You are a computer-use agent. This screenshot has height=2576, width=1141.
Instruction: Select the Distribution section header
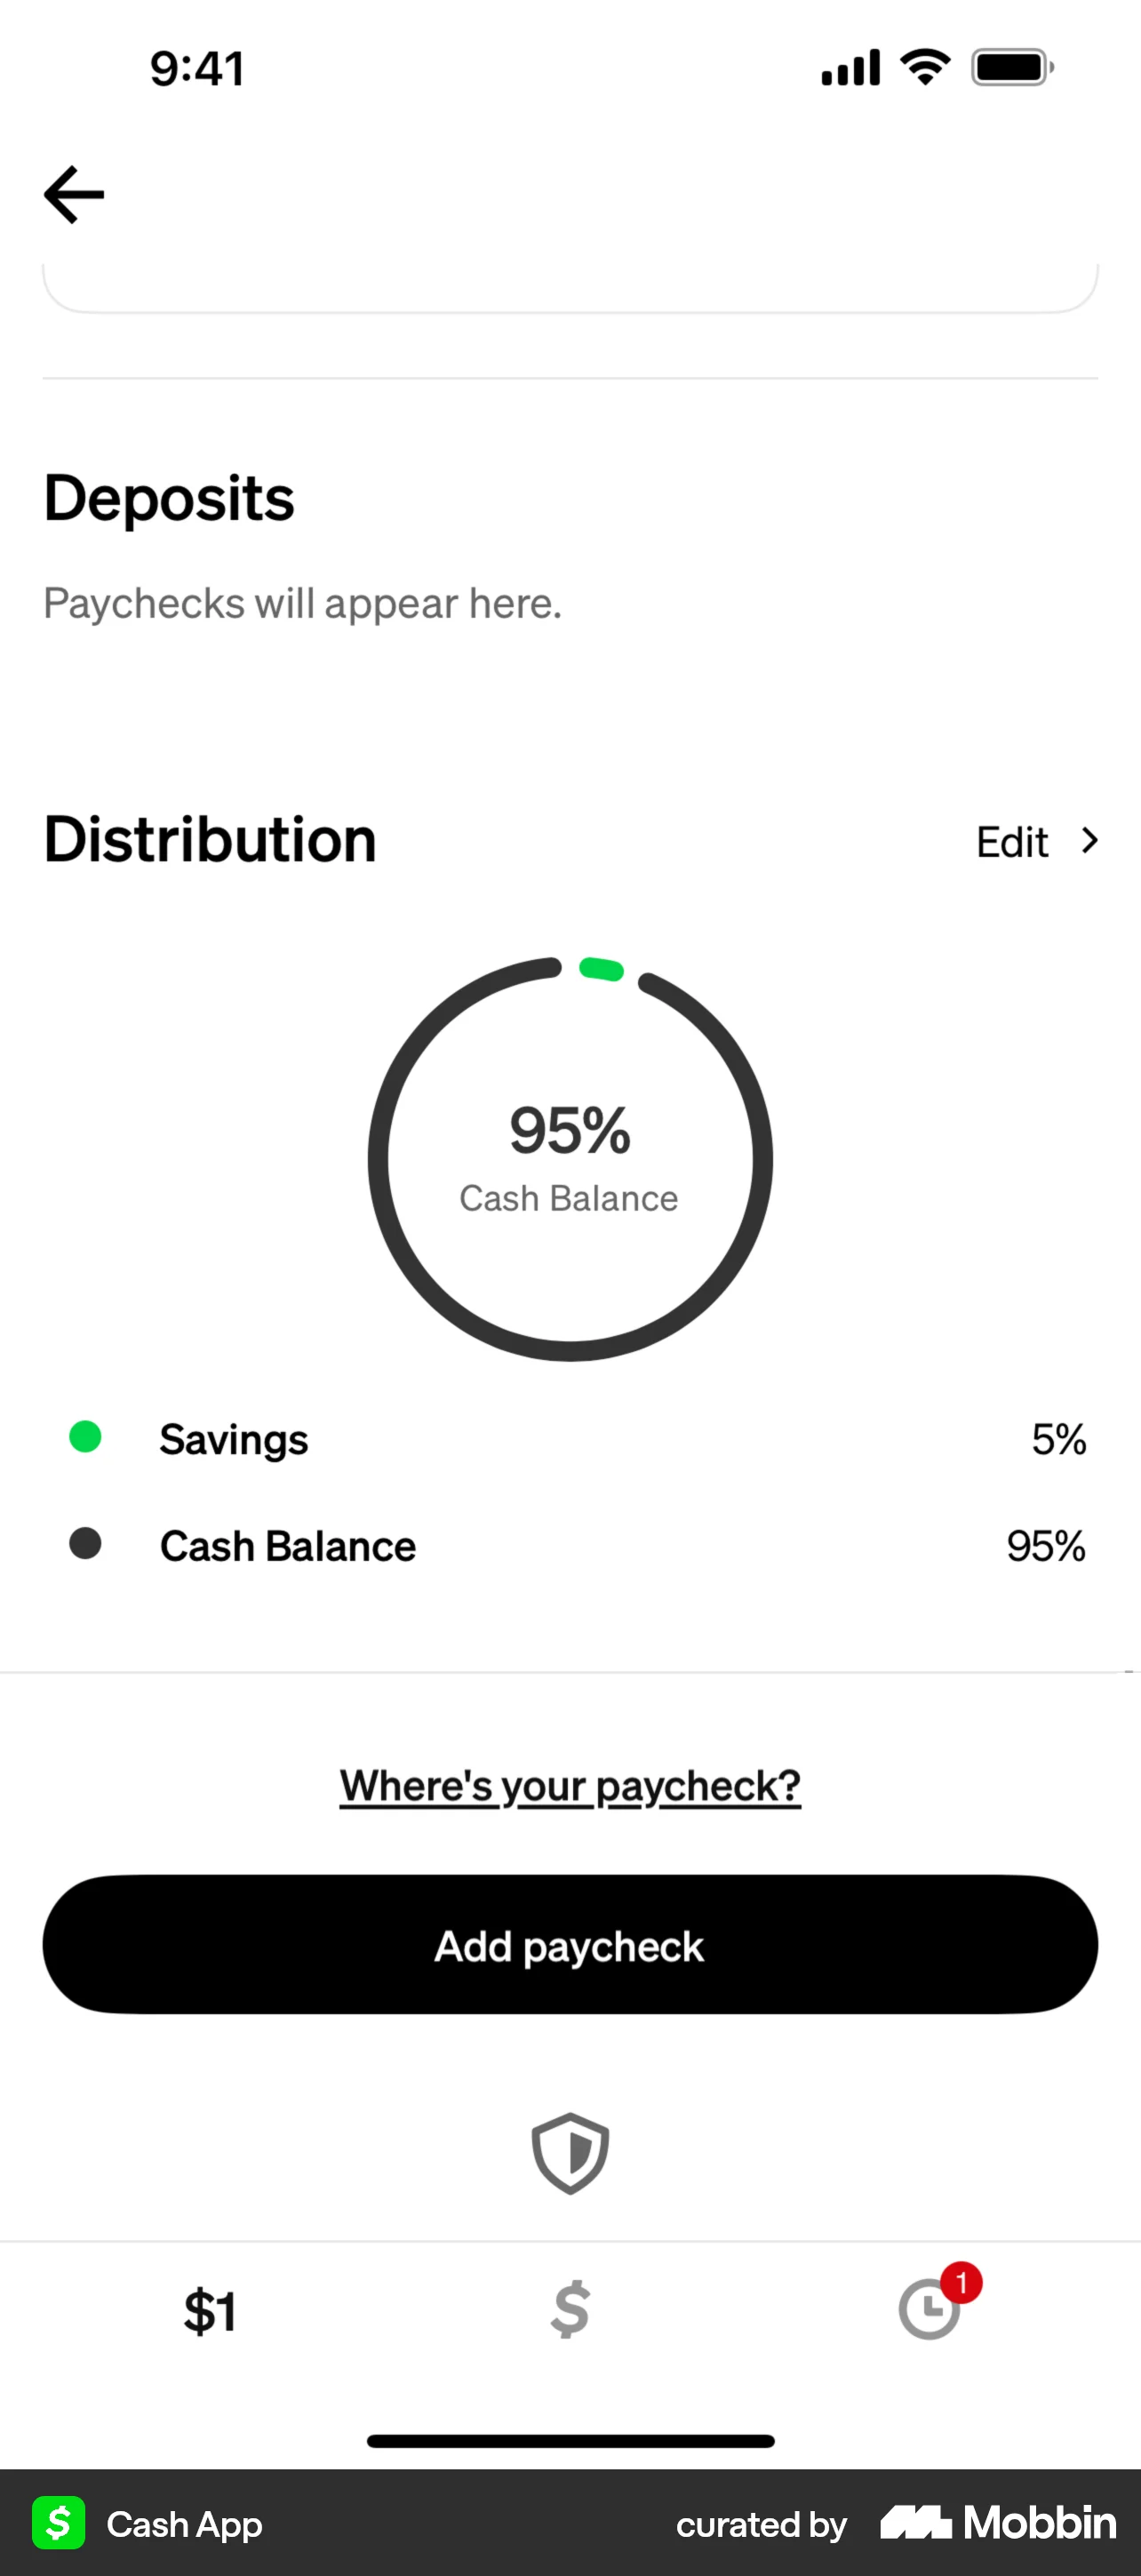click(209, 840)
